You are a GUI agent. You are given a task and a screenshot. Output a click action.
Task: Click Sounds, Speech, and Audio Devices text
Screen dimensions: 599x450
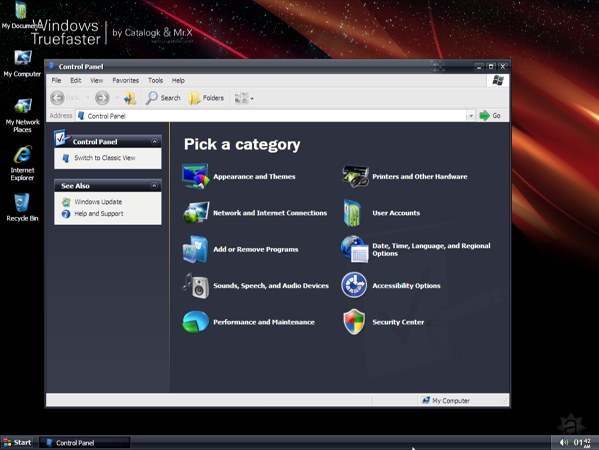coord(271,285)
